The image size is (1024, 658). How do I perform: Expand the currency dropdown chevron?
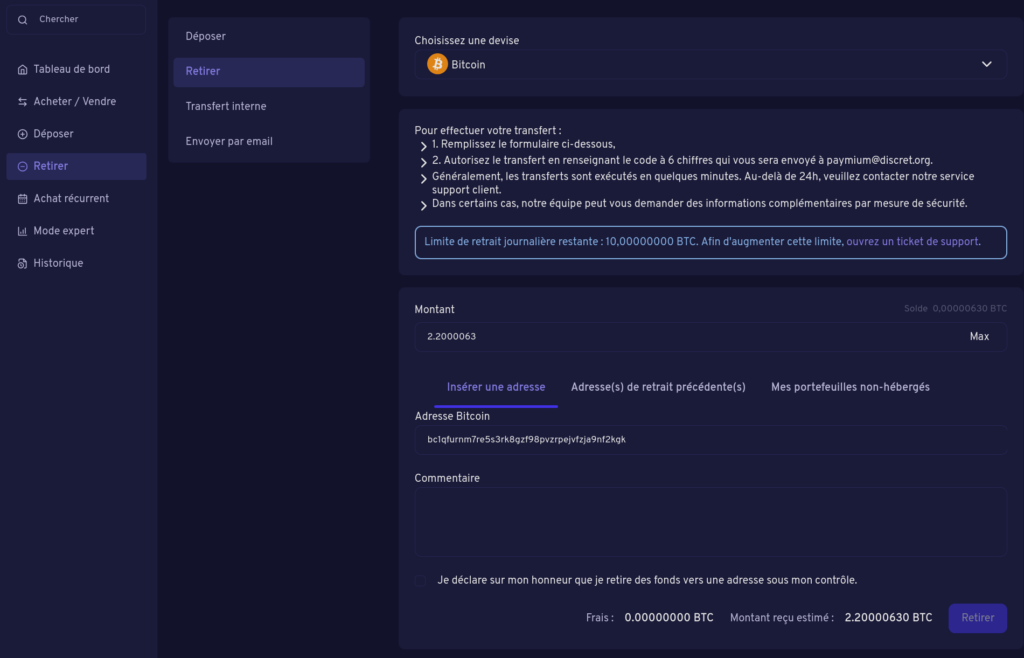(x=986, y=64)
